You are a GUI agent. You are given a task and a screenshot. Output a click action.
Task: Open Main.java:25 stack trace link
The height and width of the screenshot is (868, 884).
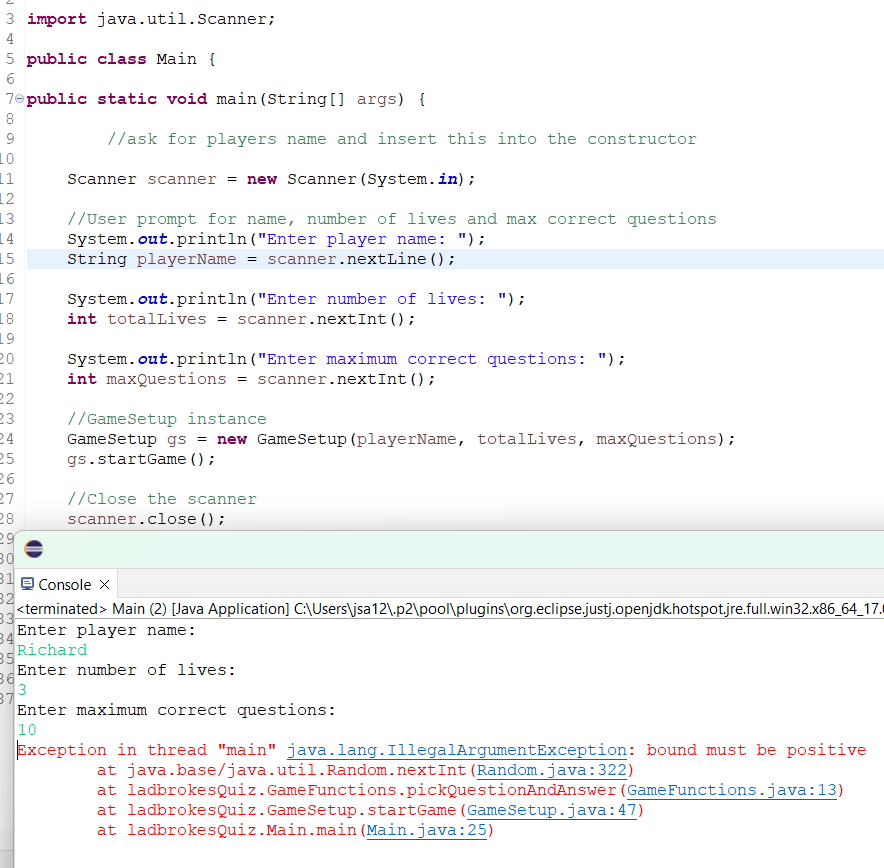click(426, 829)
